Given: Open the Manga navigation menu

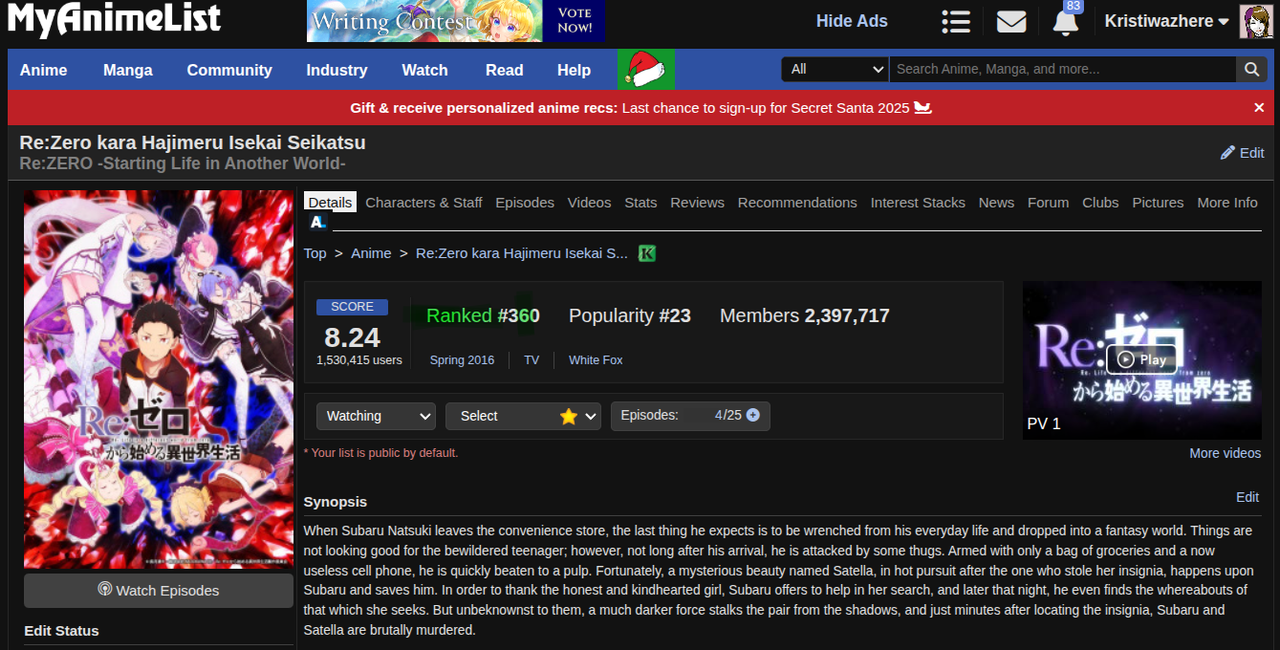Looking at the screenshot, I should pyautogui.click(x=128, y=70).
